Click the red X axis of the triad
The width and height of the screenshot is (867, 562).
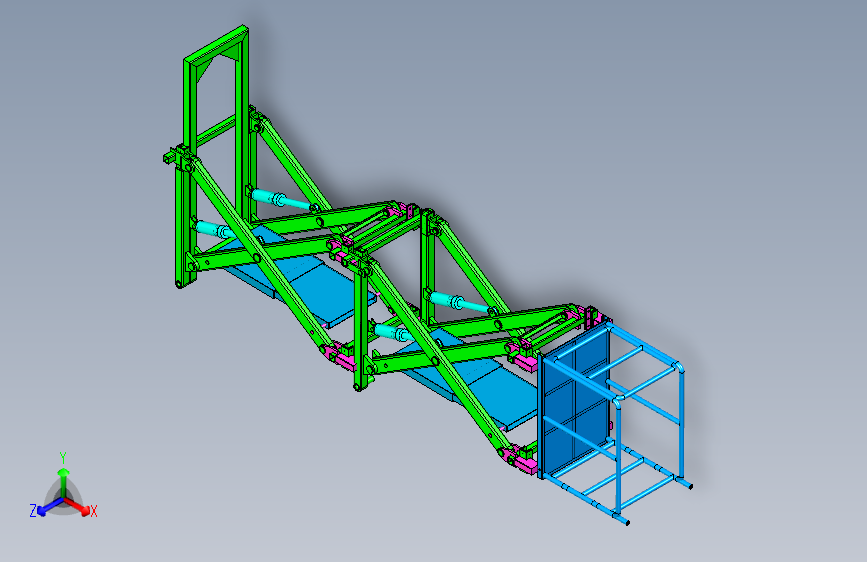tap(77, 506)
